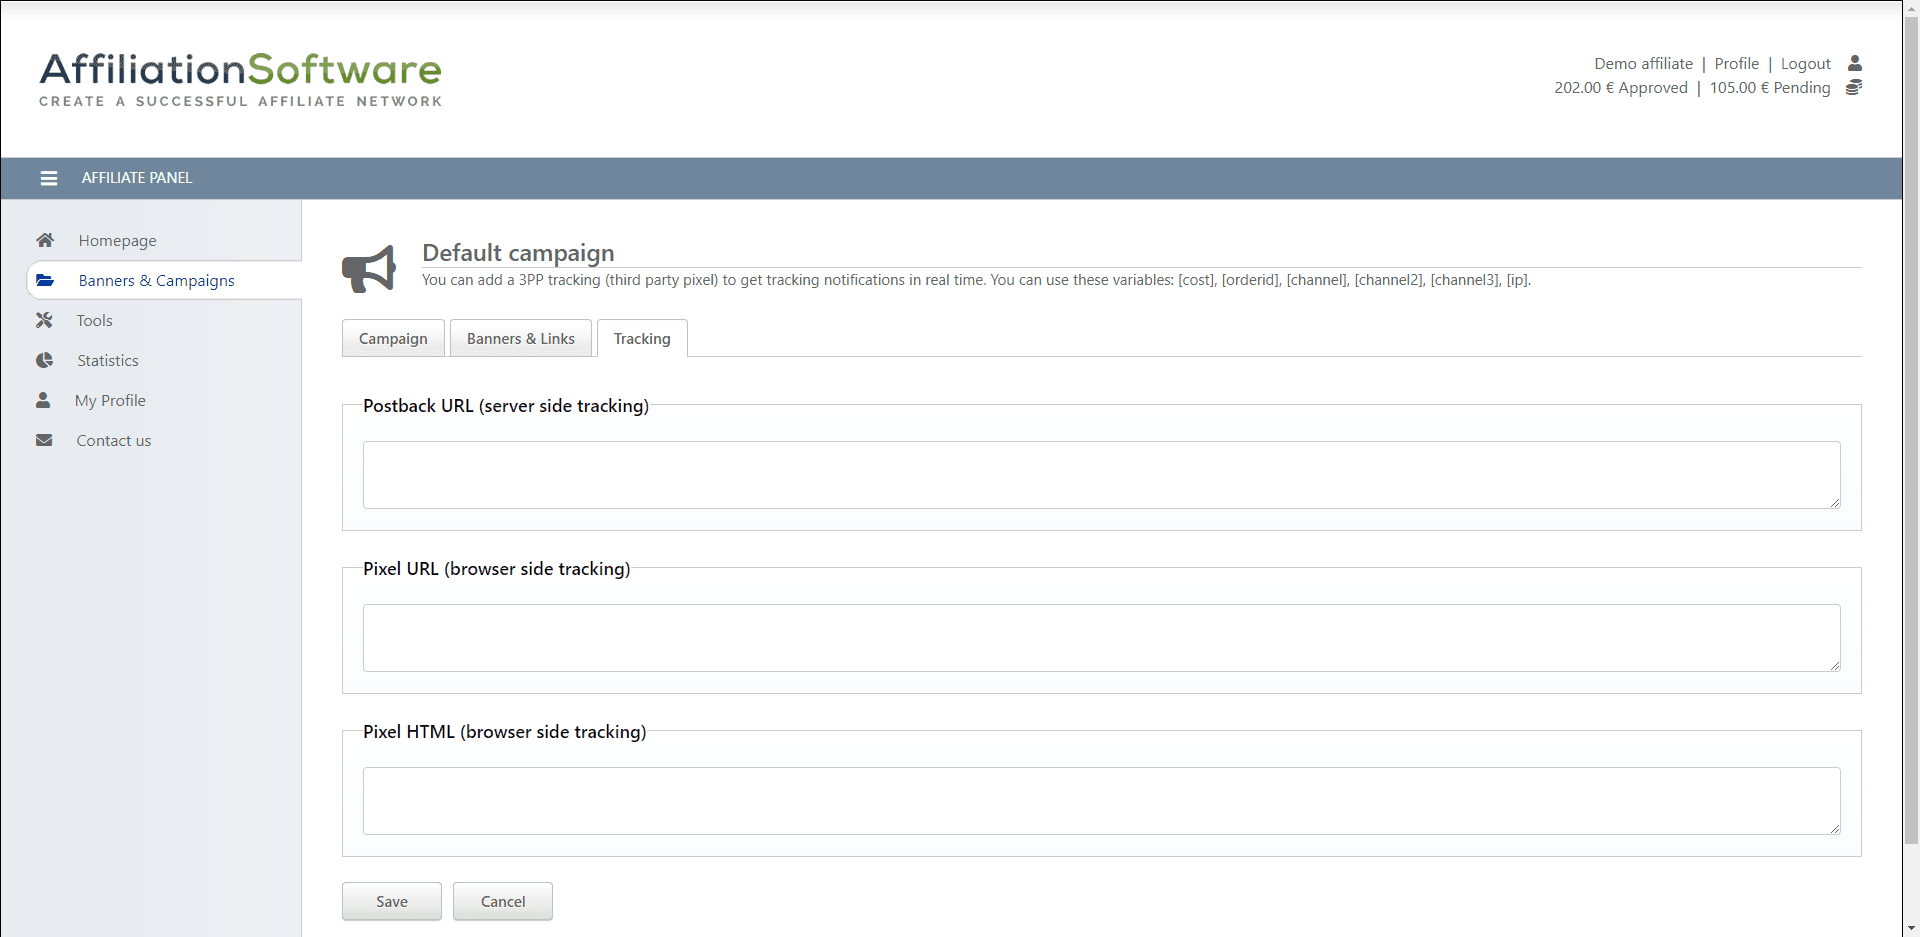Click the user icon beside Logout
The image size is (1920, 937).
click(x=1854, y=63)
